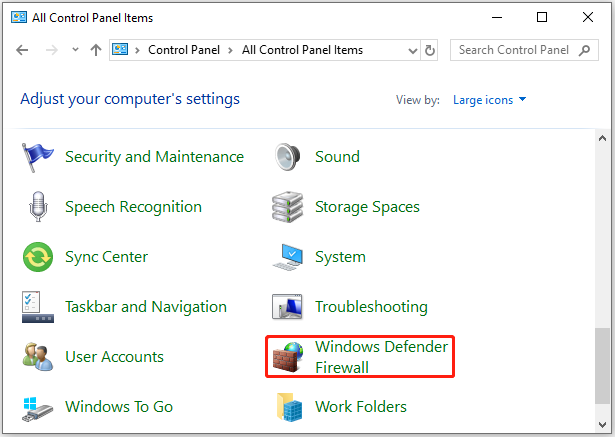This screenshot has height=437, width=615.
Task: Open the Troubleshooting link
Action: tap(371, 307)
